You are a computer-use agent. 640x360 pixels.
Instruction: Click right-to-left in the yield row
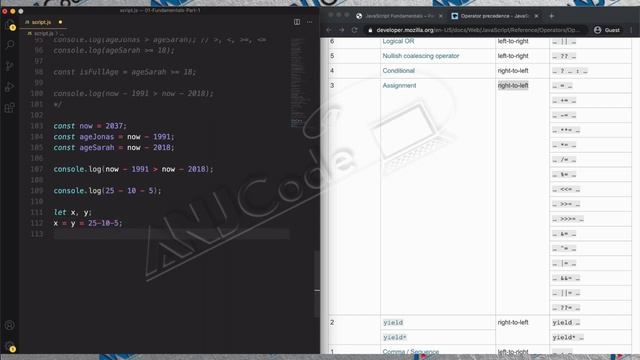coord(513,322)
